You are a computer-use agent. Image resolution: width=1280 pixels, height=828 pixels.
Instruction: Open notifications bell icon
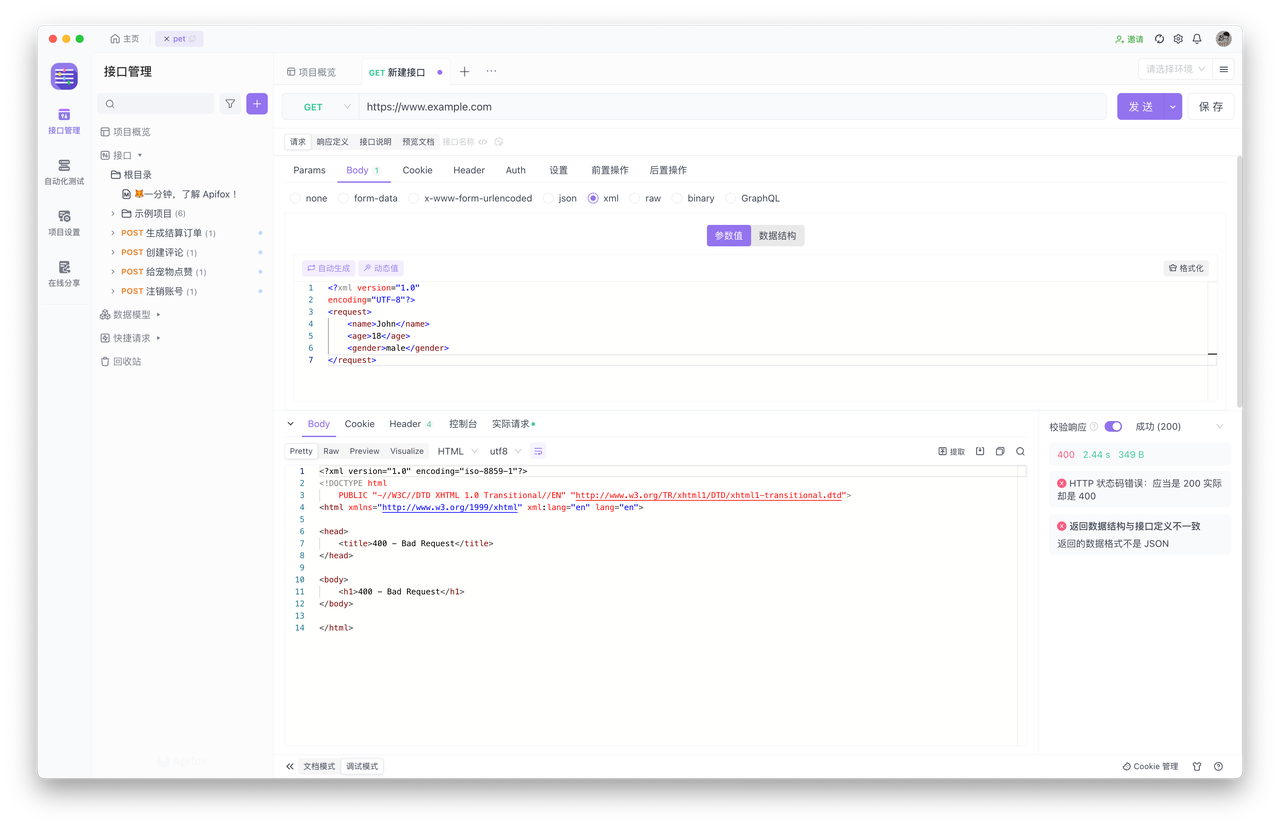tap(1197, 39)
